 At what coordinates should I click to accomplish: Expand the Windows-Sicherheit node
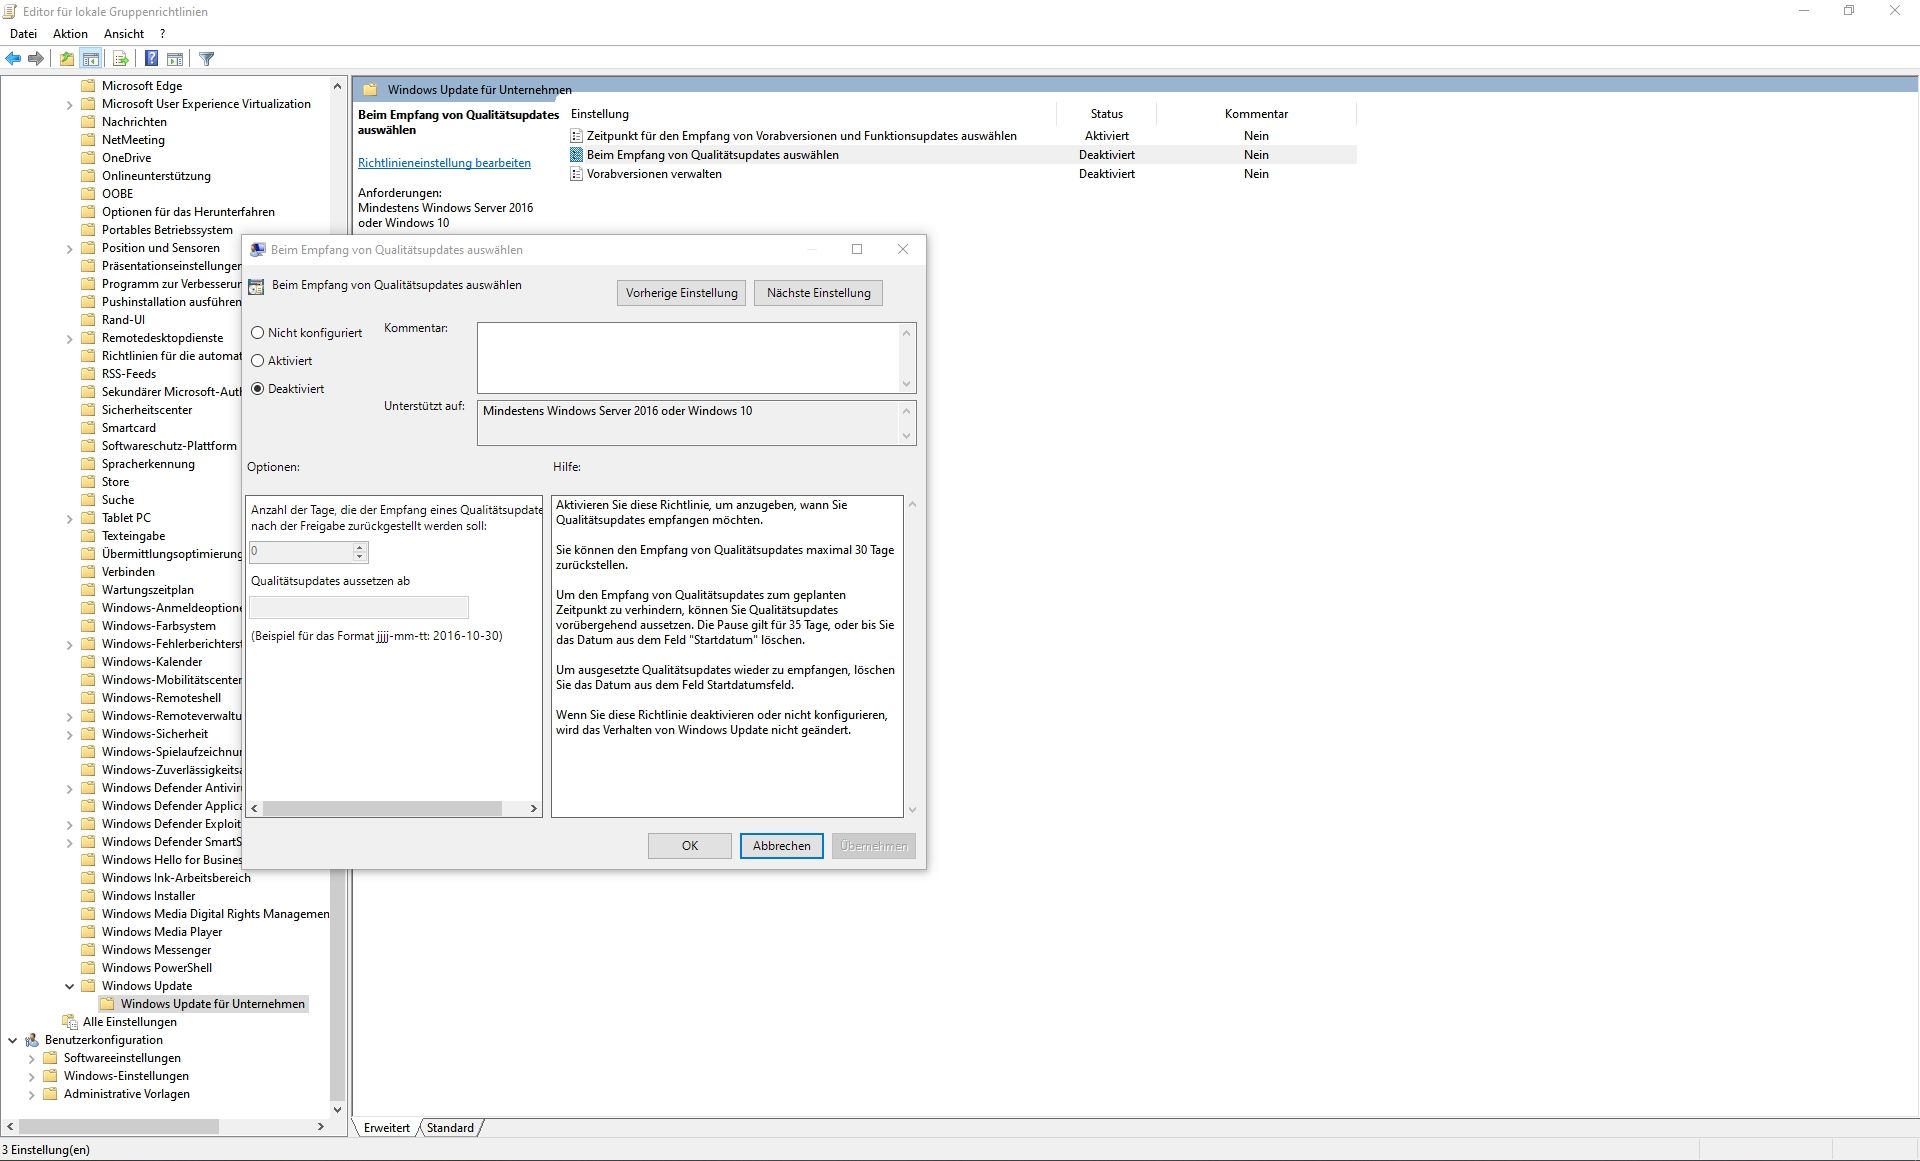(69, 735)
